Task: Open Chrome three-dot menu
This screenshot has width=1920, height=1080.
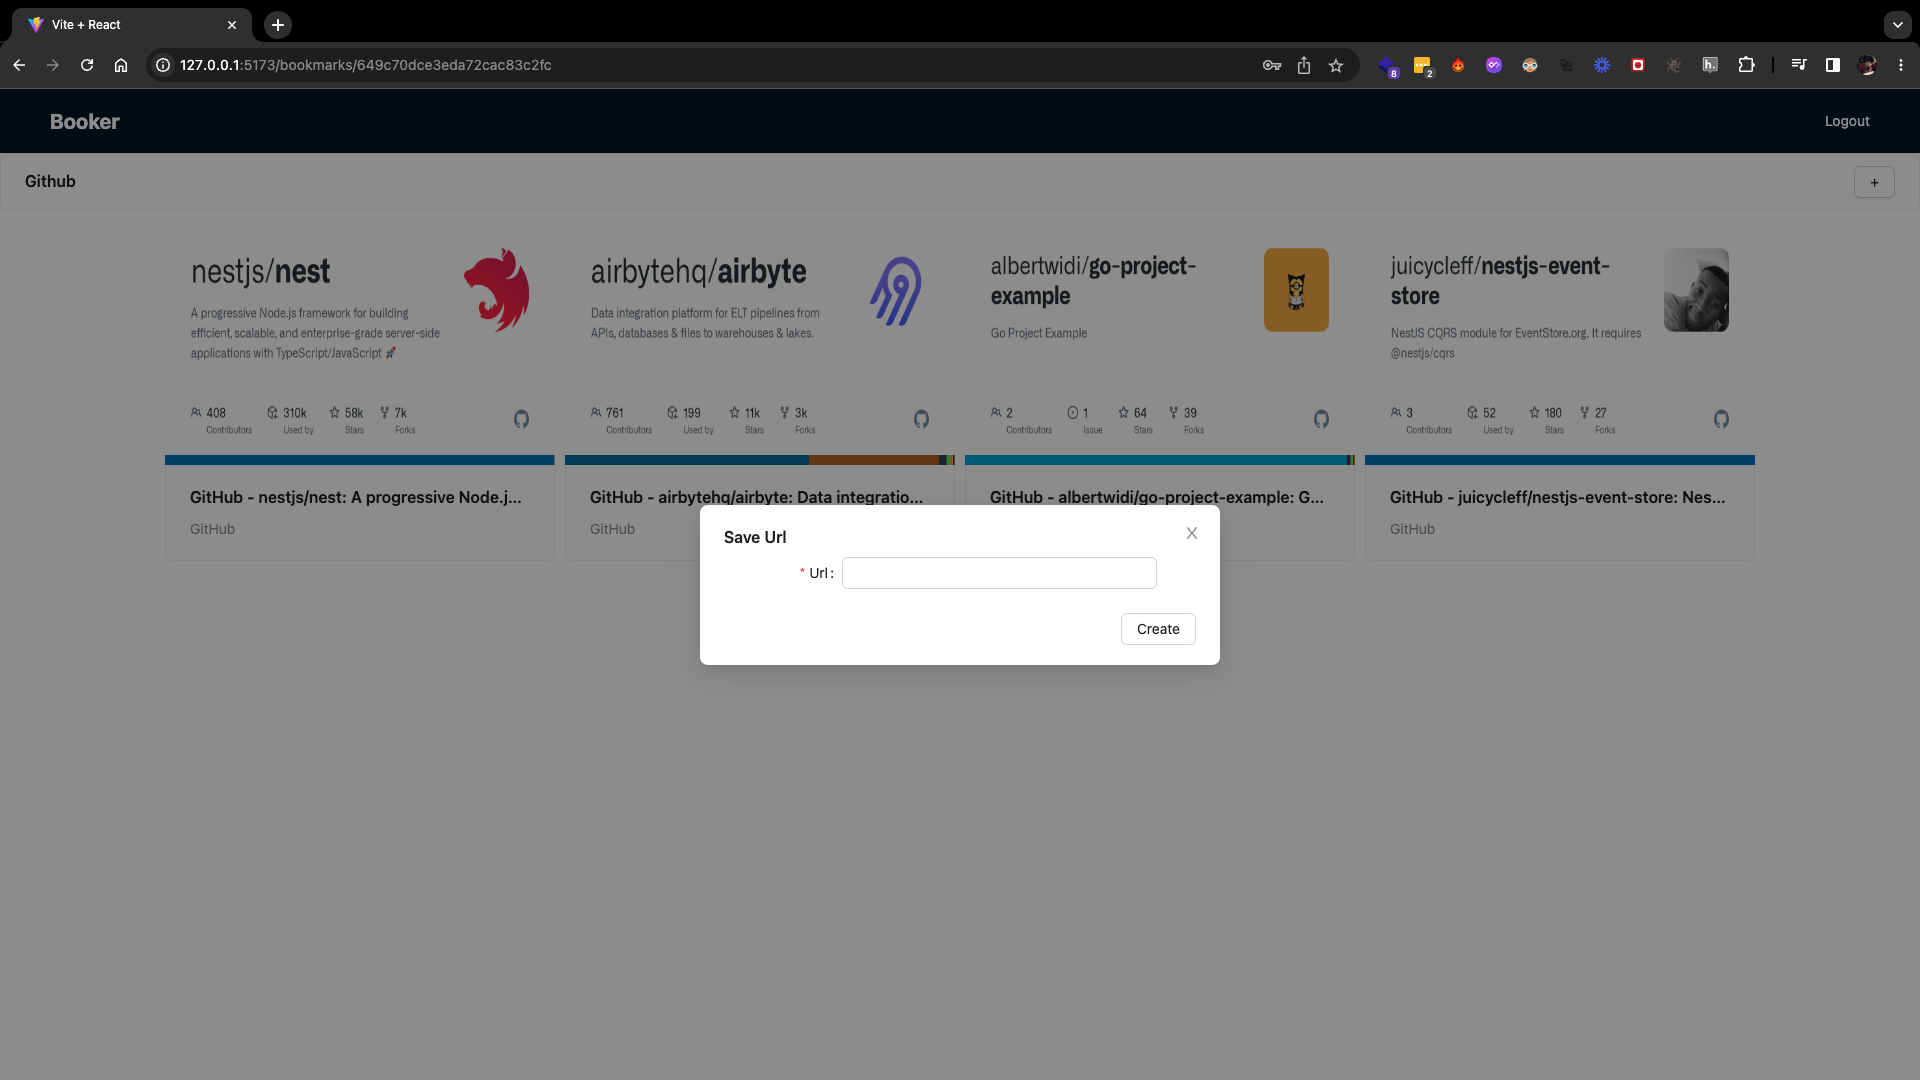Action: point(1901,65)
